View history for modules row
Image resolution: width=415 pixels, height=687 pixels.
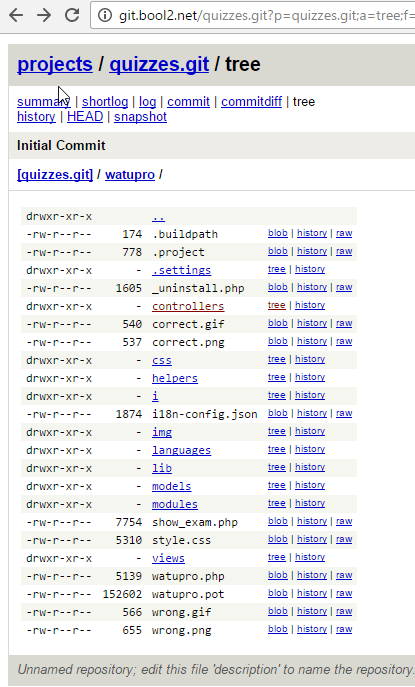click(310, 503)
